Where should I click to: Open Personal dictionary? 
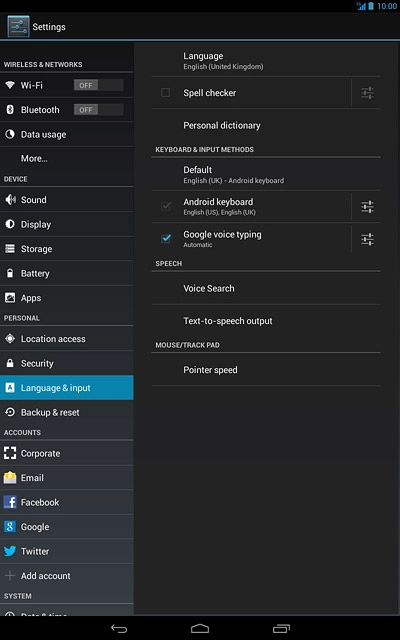coord(266,125)
